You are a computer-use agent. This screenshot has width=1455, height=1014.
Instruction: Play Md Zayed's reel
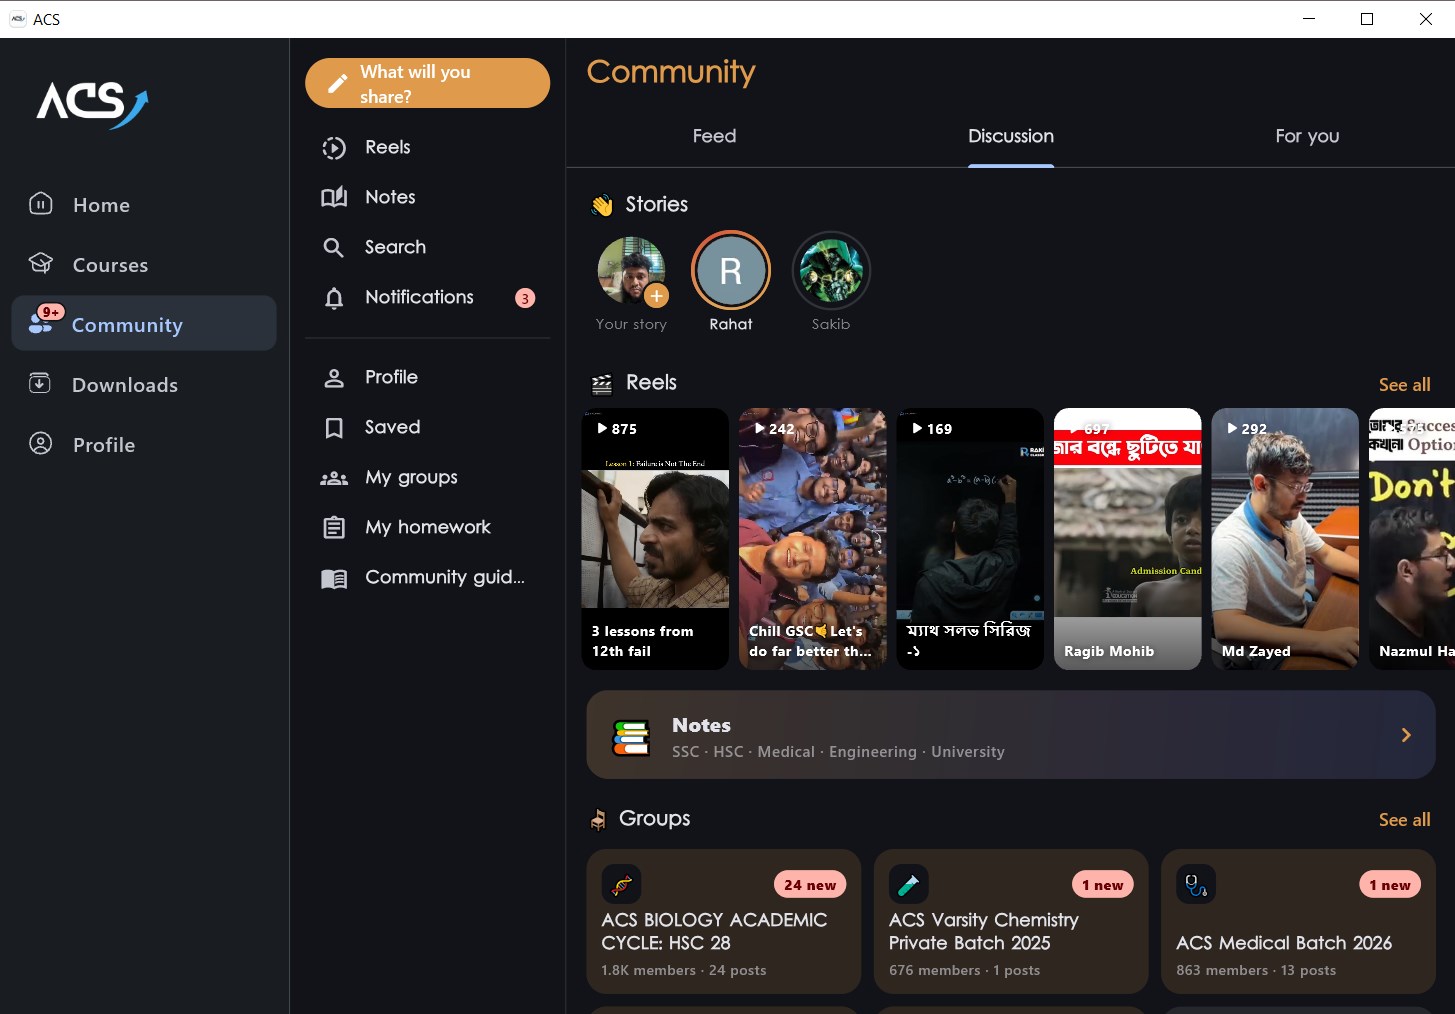1285,539
